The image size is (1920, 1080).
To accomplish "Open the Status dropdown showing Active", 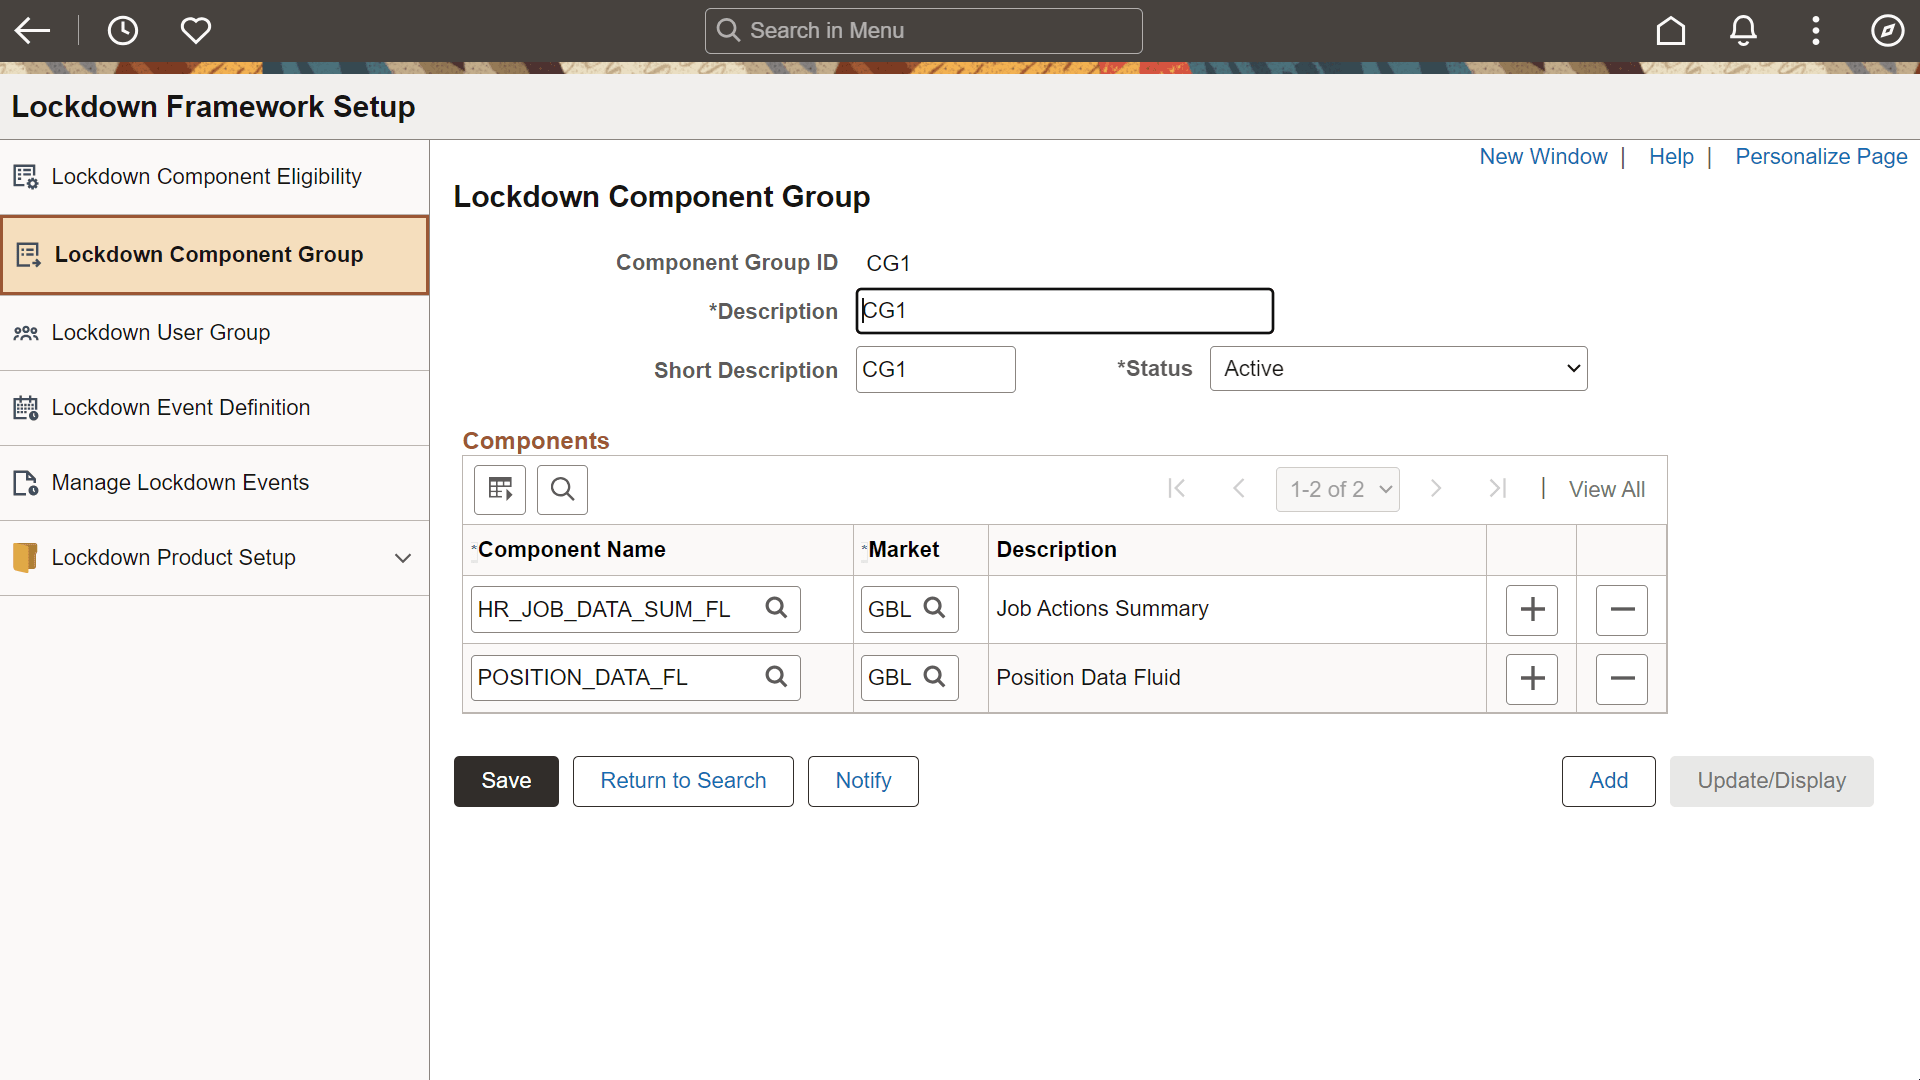I will click(1398, 368).
